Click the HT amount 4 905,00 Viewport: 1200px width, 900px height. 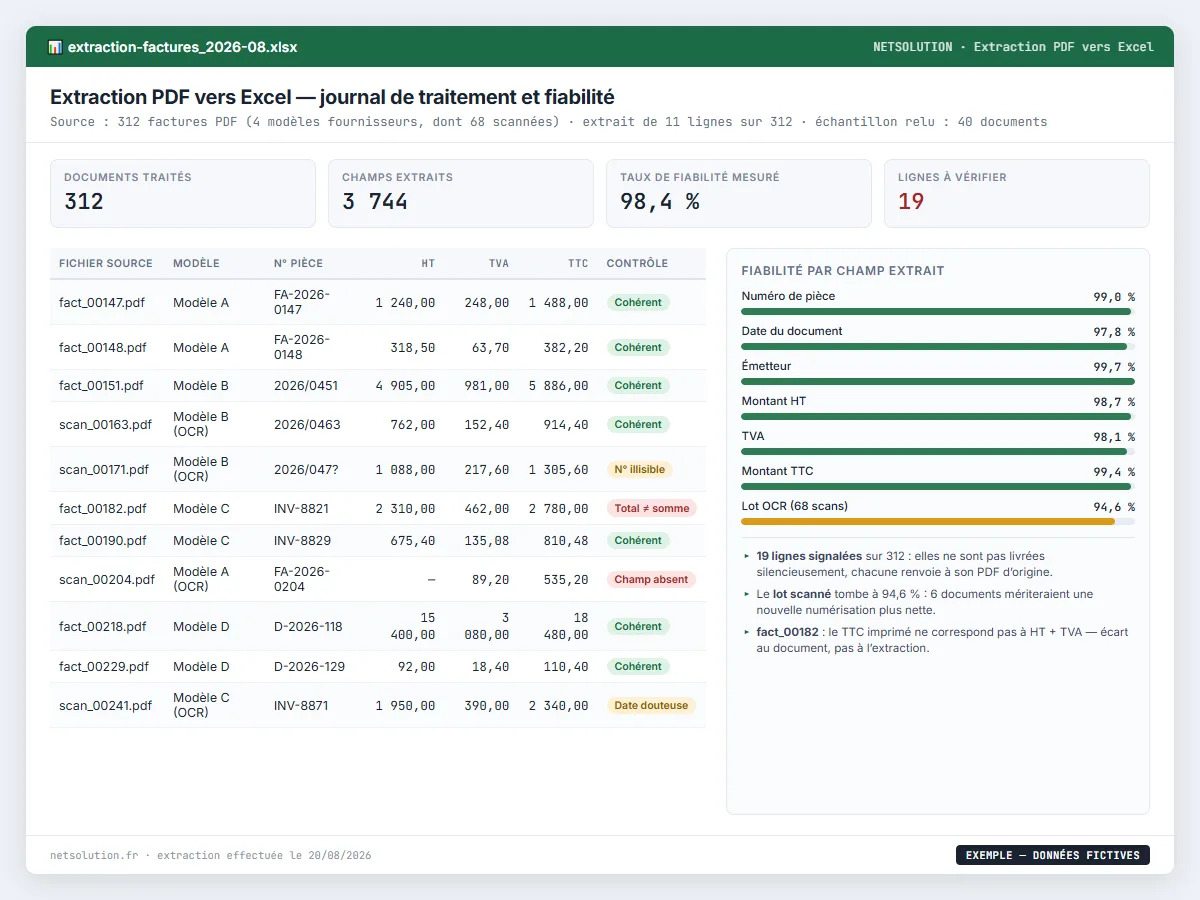point(405,385)
